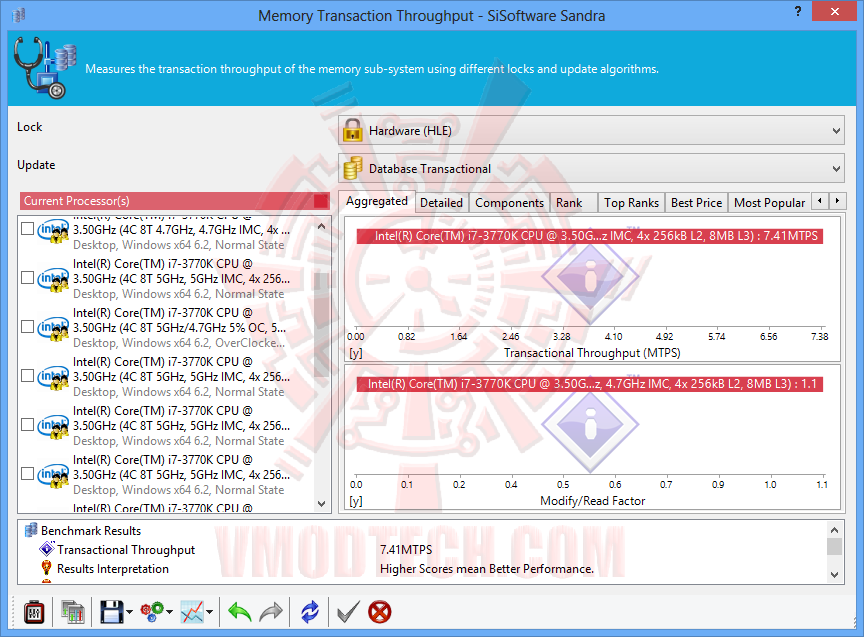Click the red 7.41MTPS throughput bar

tap(590, 236)
